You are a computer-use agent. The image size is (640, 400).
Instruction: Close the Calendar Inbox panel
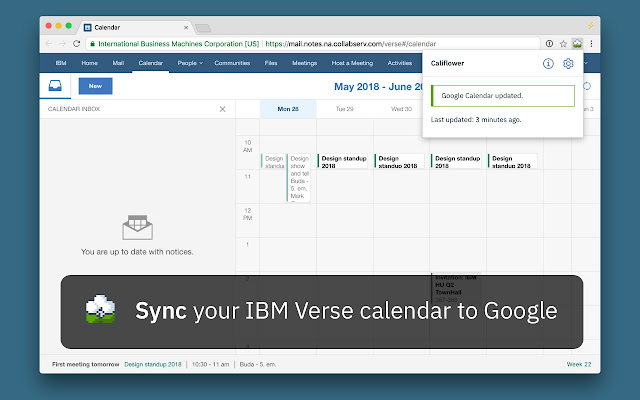[x=222, y=109]
